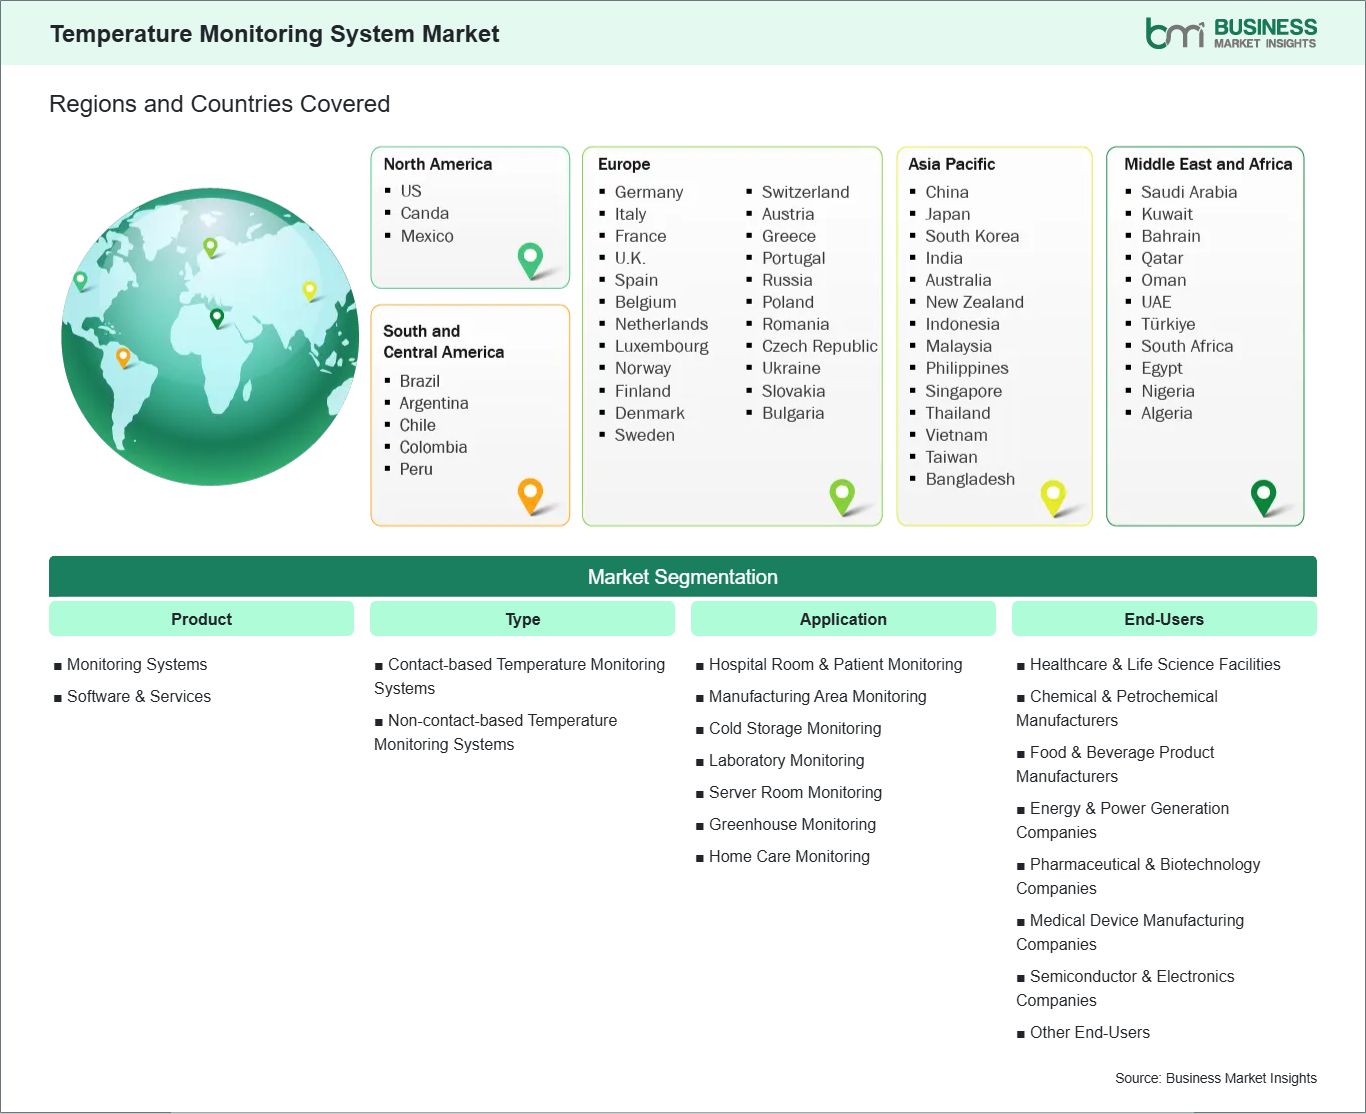Click the green map pin in North America box
Screen dimensions: 1366x1114
pyautogui.click(x=530, y=261)
